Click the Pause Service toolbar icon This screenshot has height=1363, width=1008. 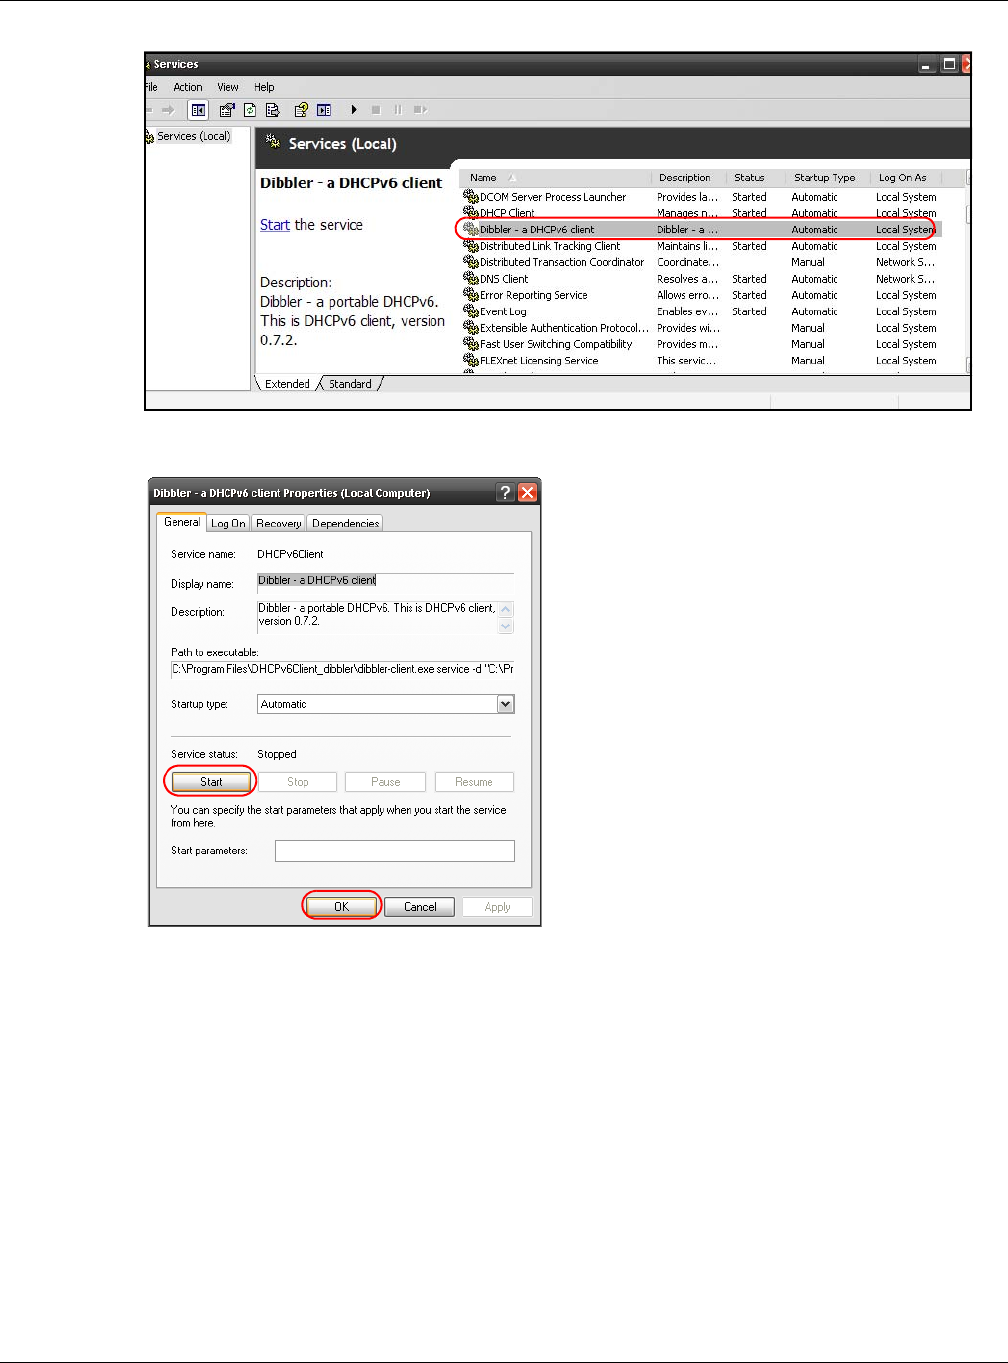398,110
